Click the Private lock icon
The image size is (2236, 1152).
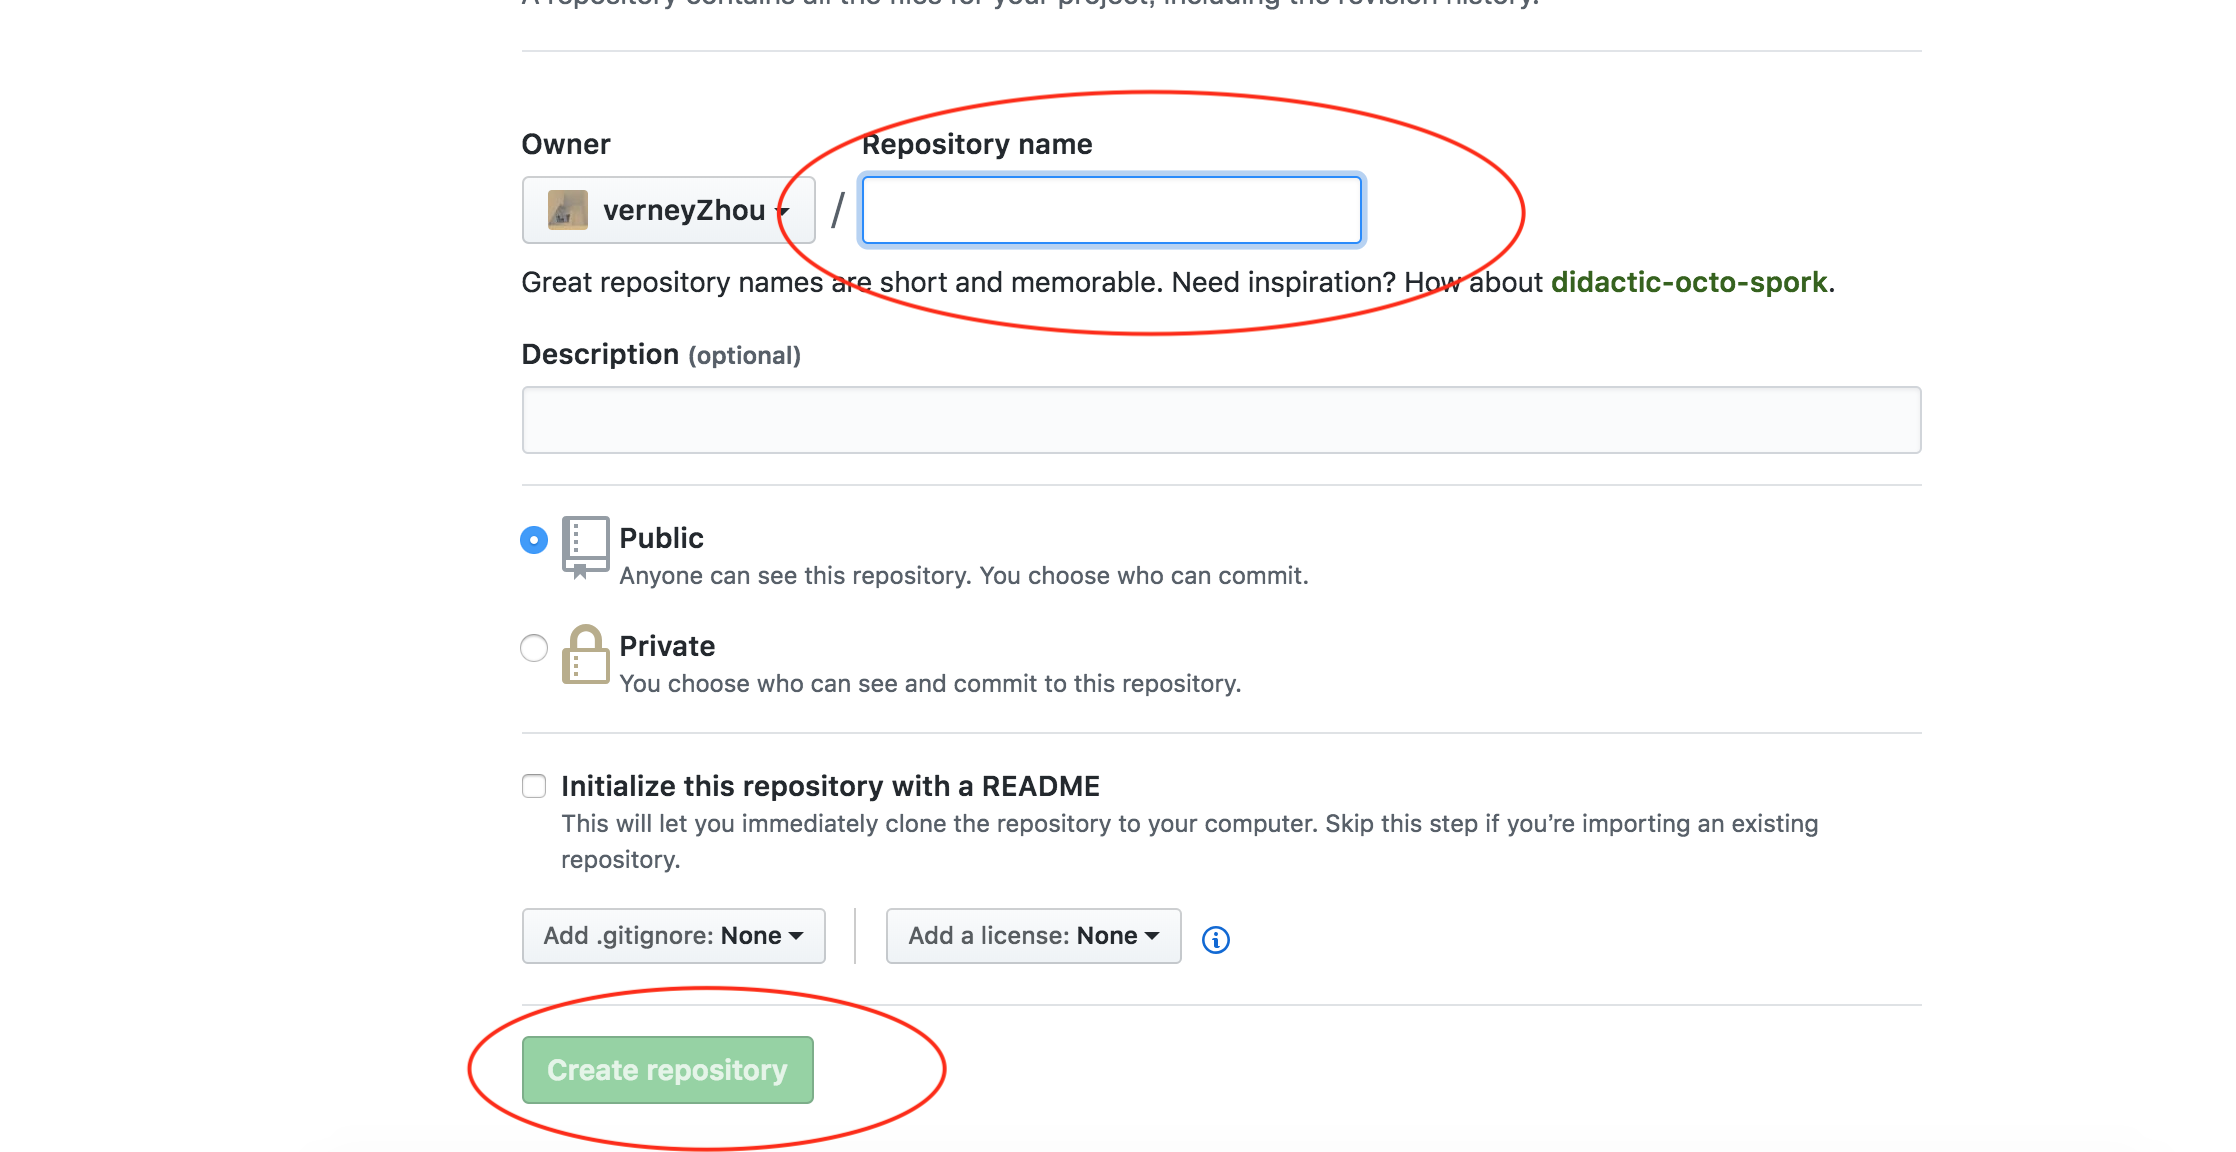point(585,655)
